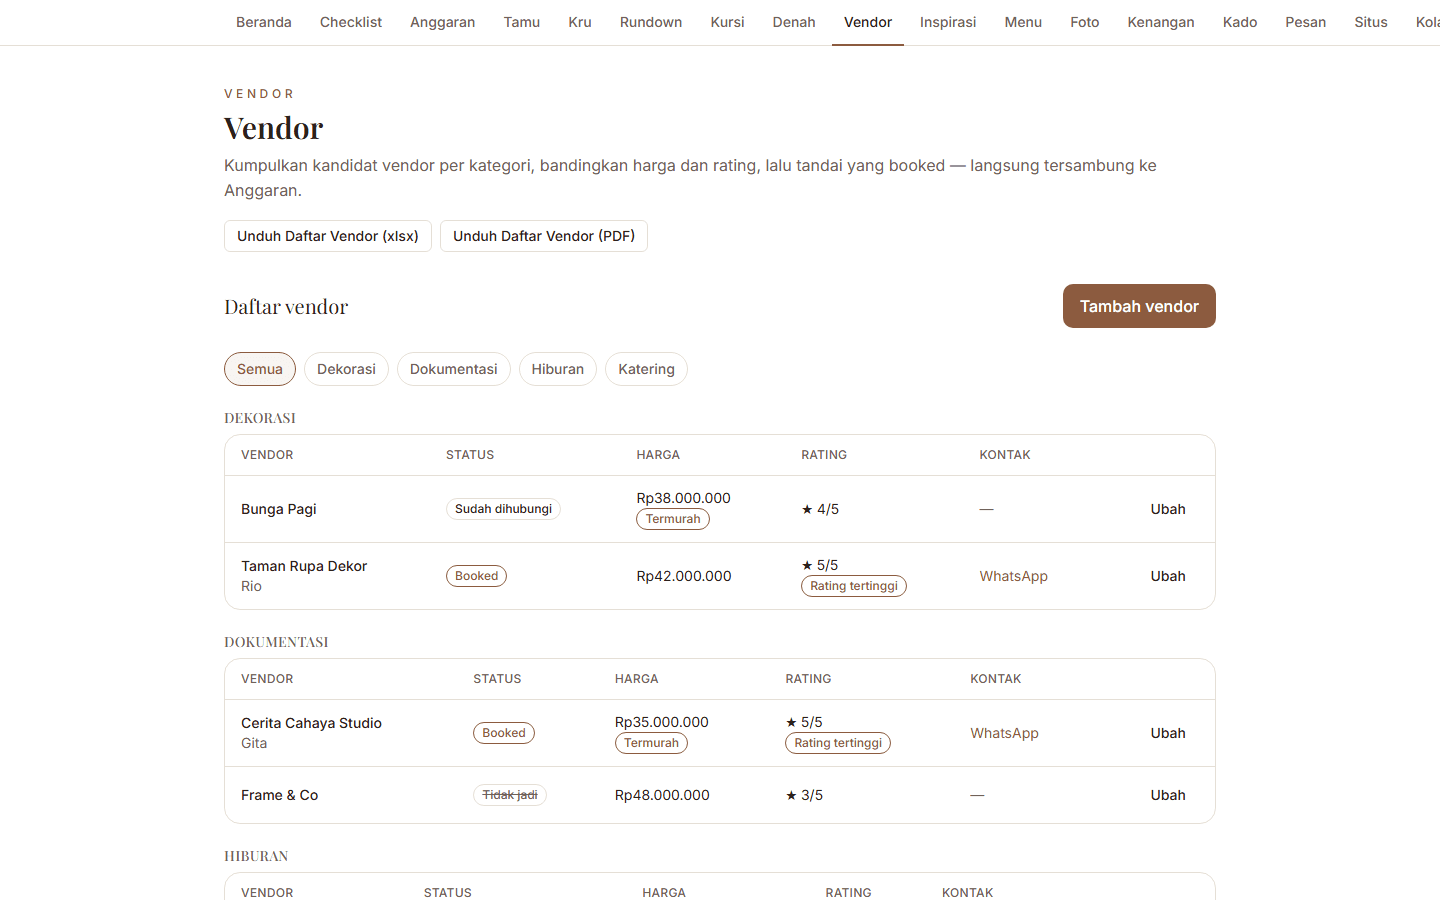
Task: Click contact name Rio
Action: [251, 586]
